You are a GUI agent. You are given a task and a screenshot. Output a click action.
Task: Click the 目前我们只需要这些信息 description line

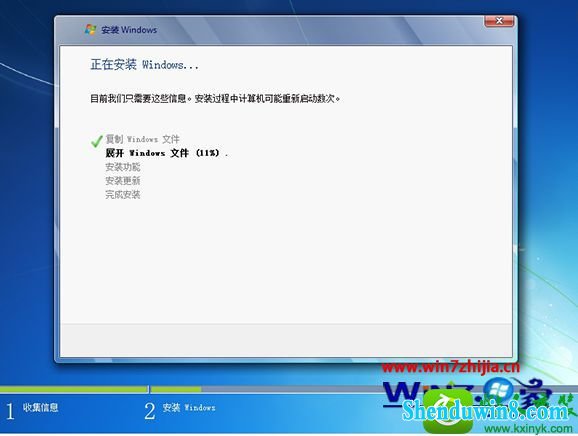click(215, 98)
